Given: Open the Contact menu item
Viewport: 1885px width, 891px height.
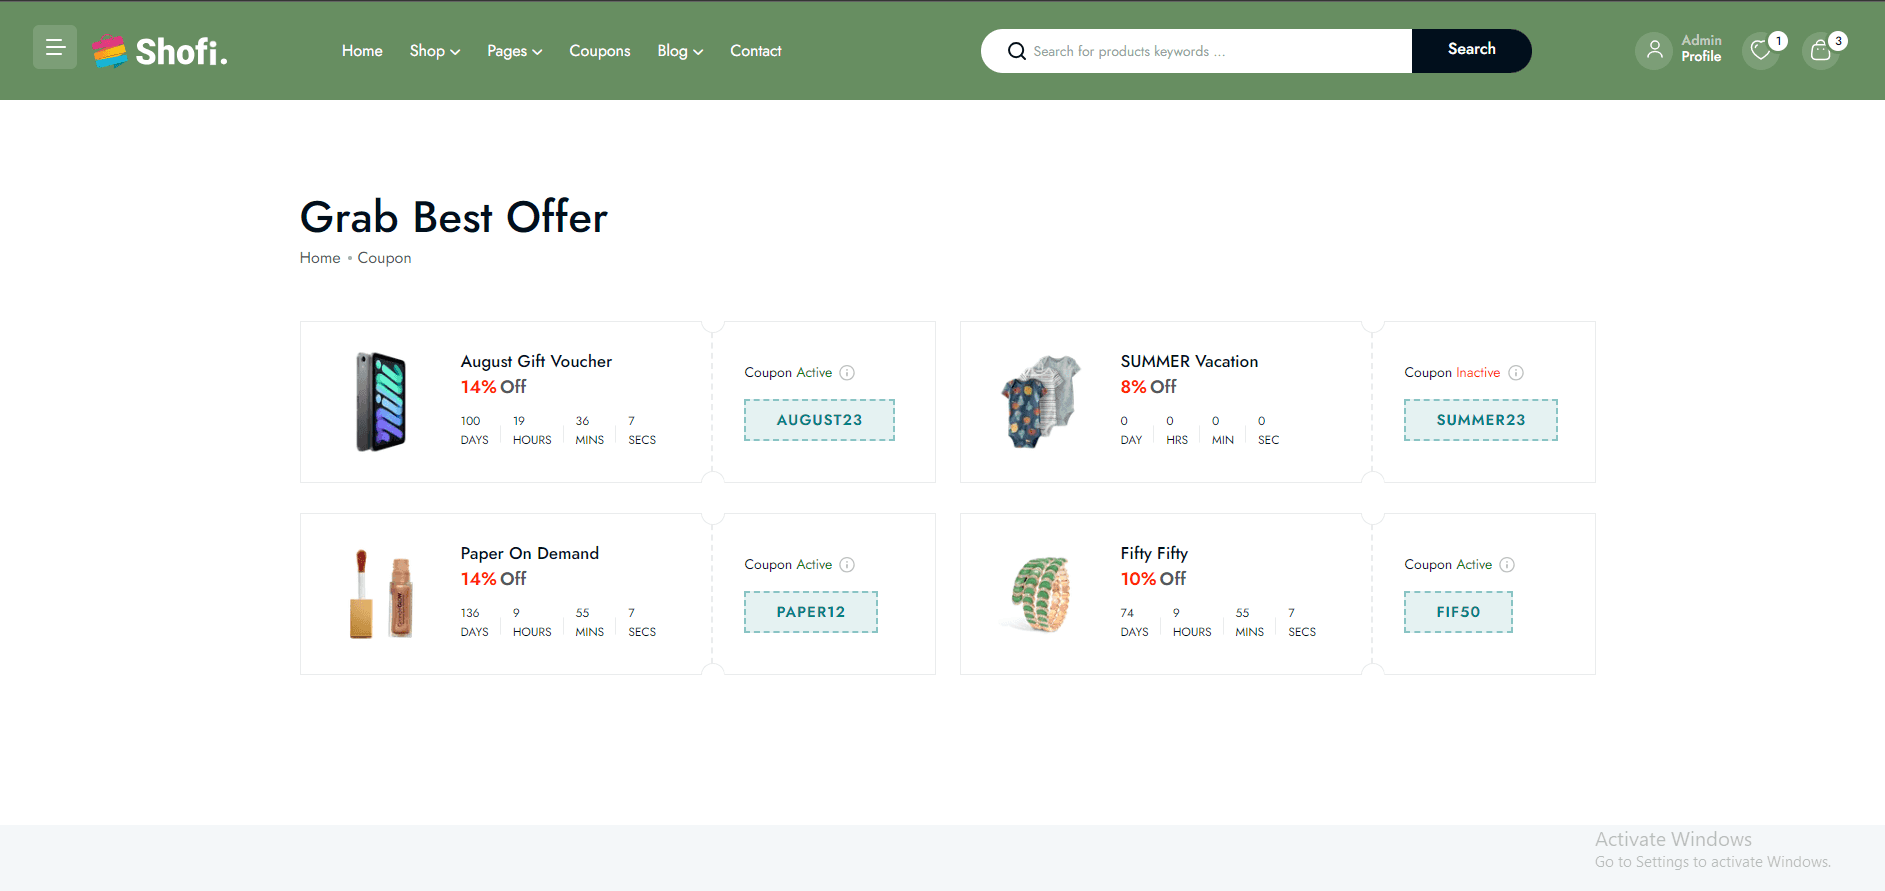Looking at the screenshot, I should coord(755,51).
